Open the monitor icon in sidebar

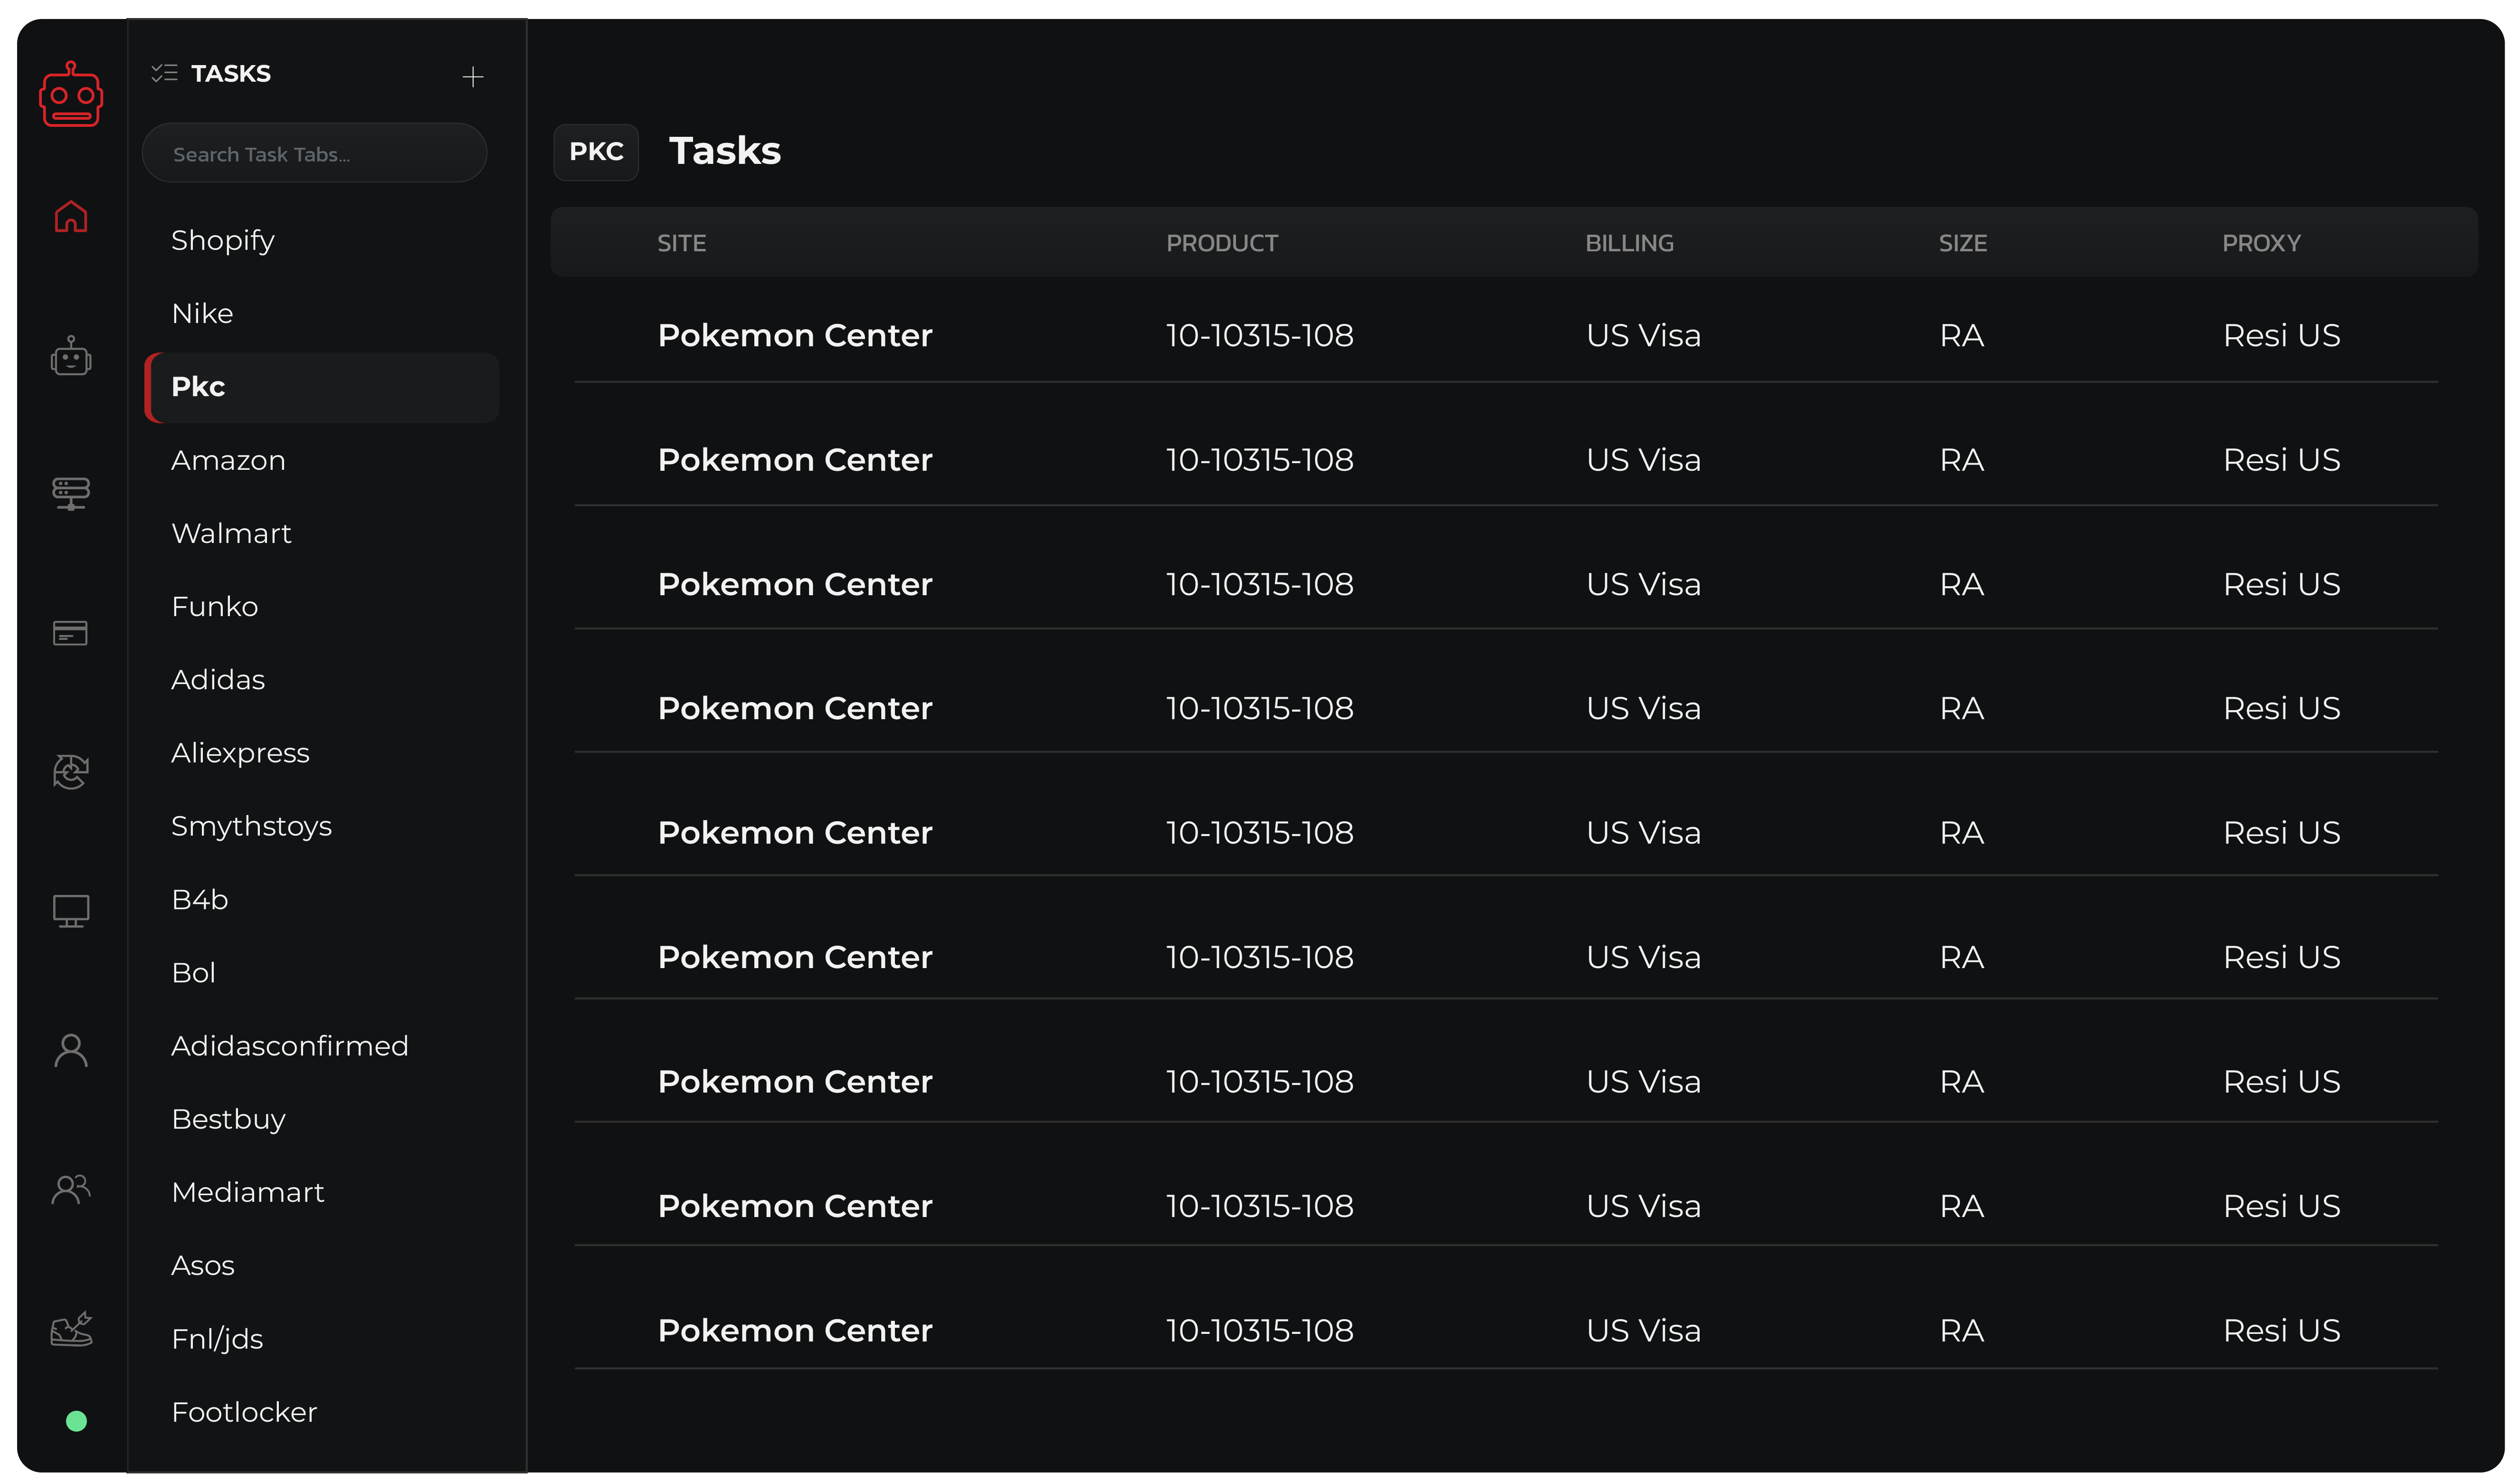click(x=71, y=911)
